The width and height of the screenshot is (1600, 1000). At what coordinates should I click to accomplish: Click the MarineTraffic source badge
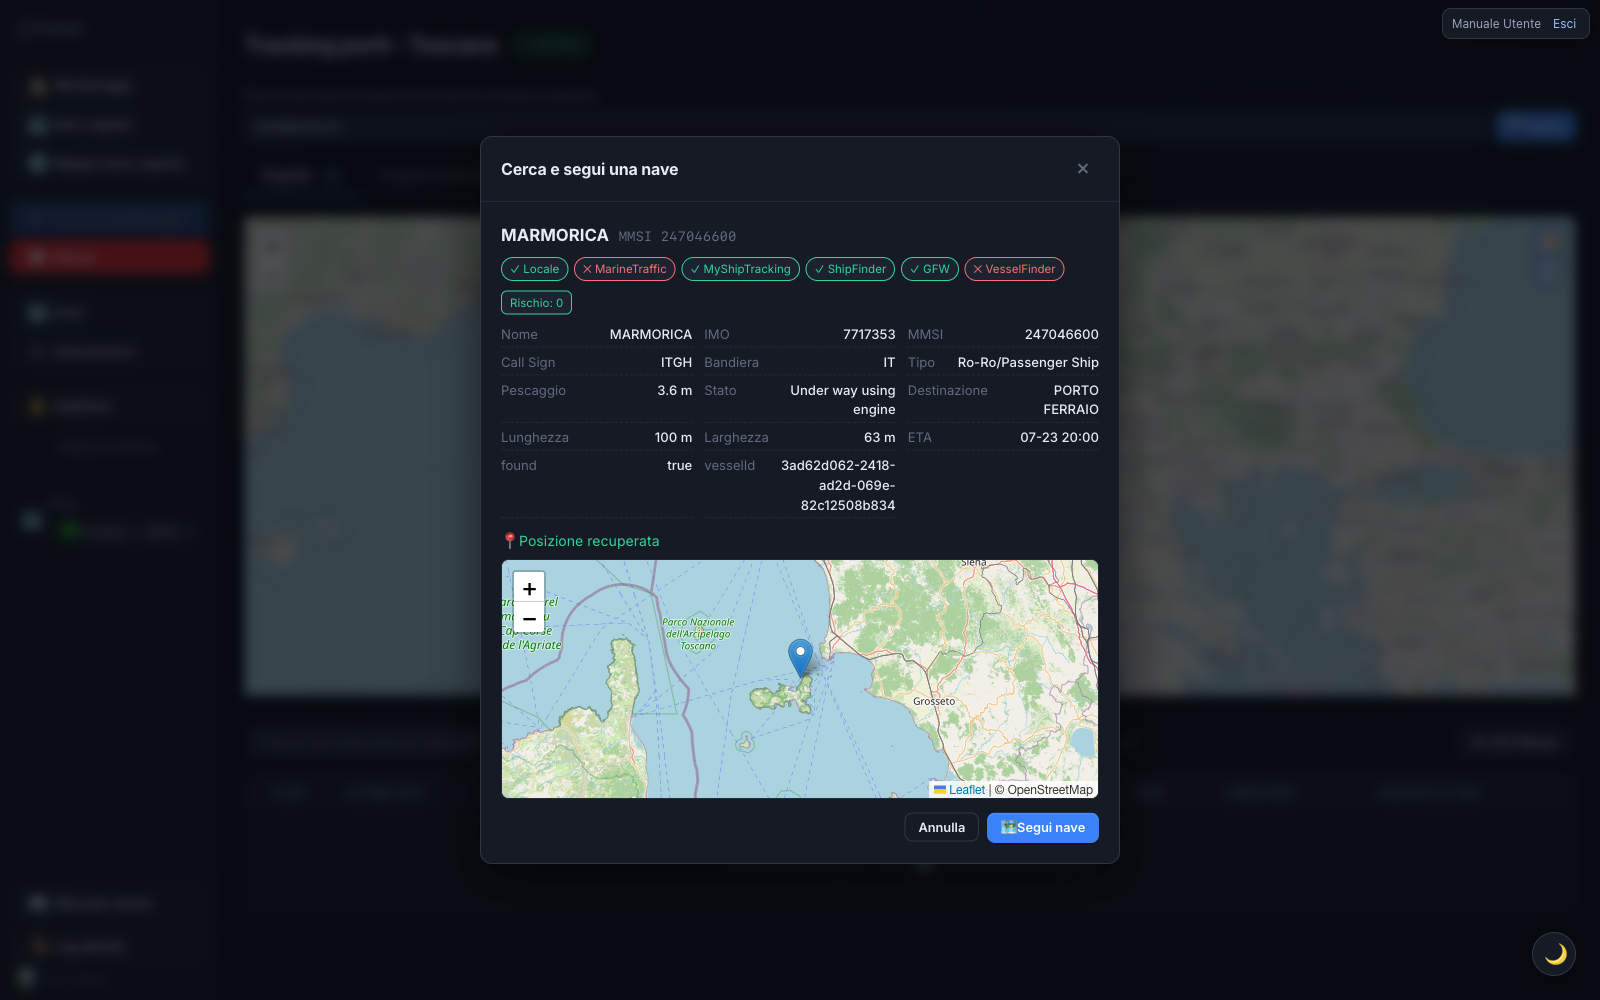coord(624,269)
